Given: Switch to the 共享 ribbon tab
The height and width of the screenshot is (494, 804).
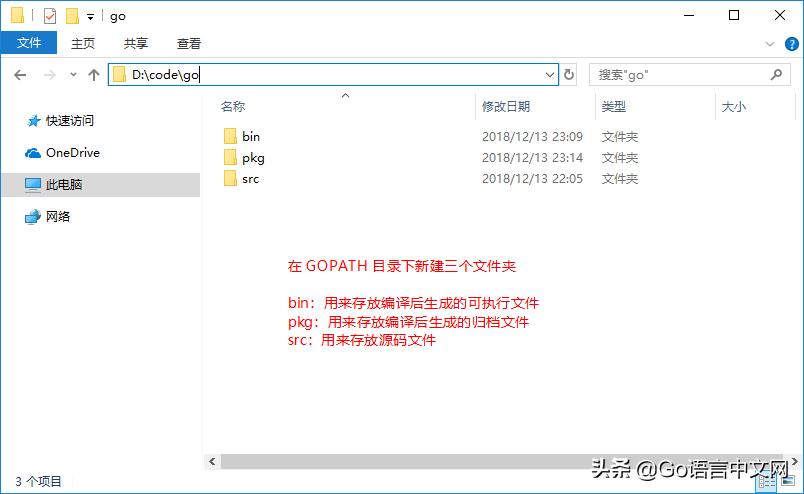Looking at the screenshot, I should 136,44.
